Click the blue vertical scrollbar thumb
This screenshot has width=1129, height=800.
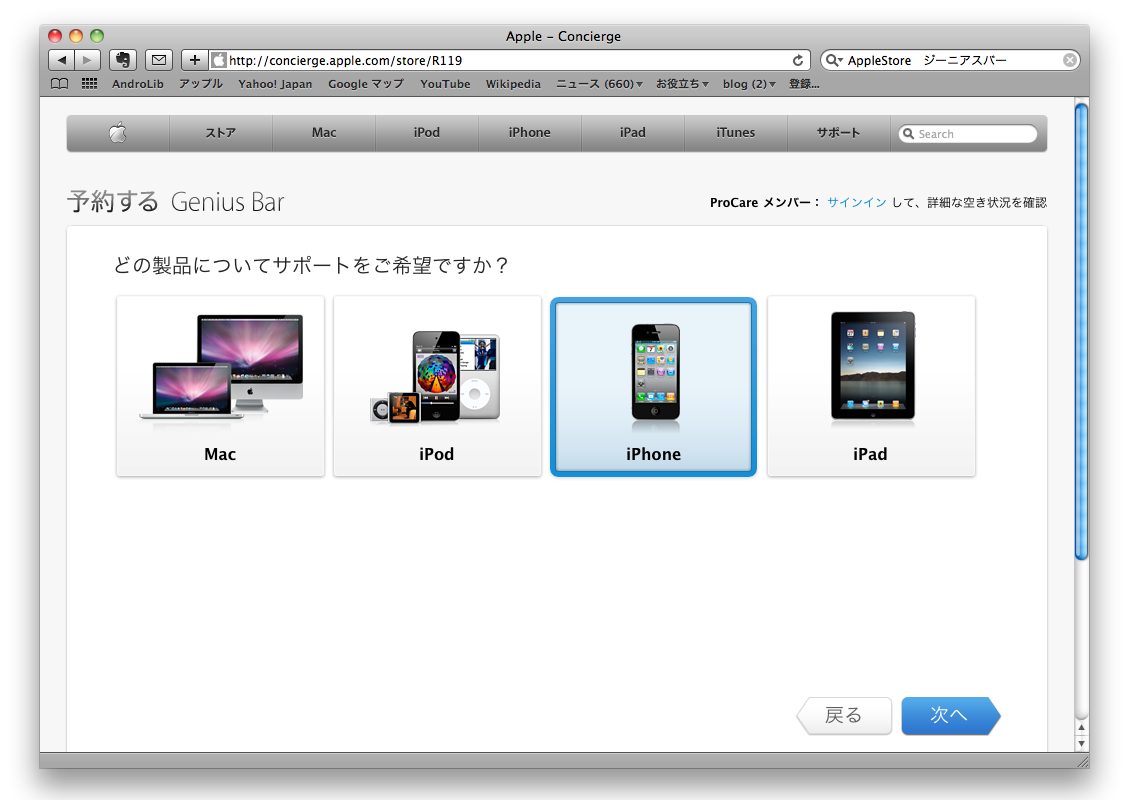[x=1081, y=331]
